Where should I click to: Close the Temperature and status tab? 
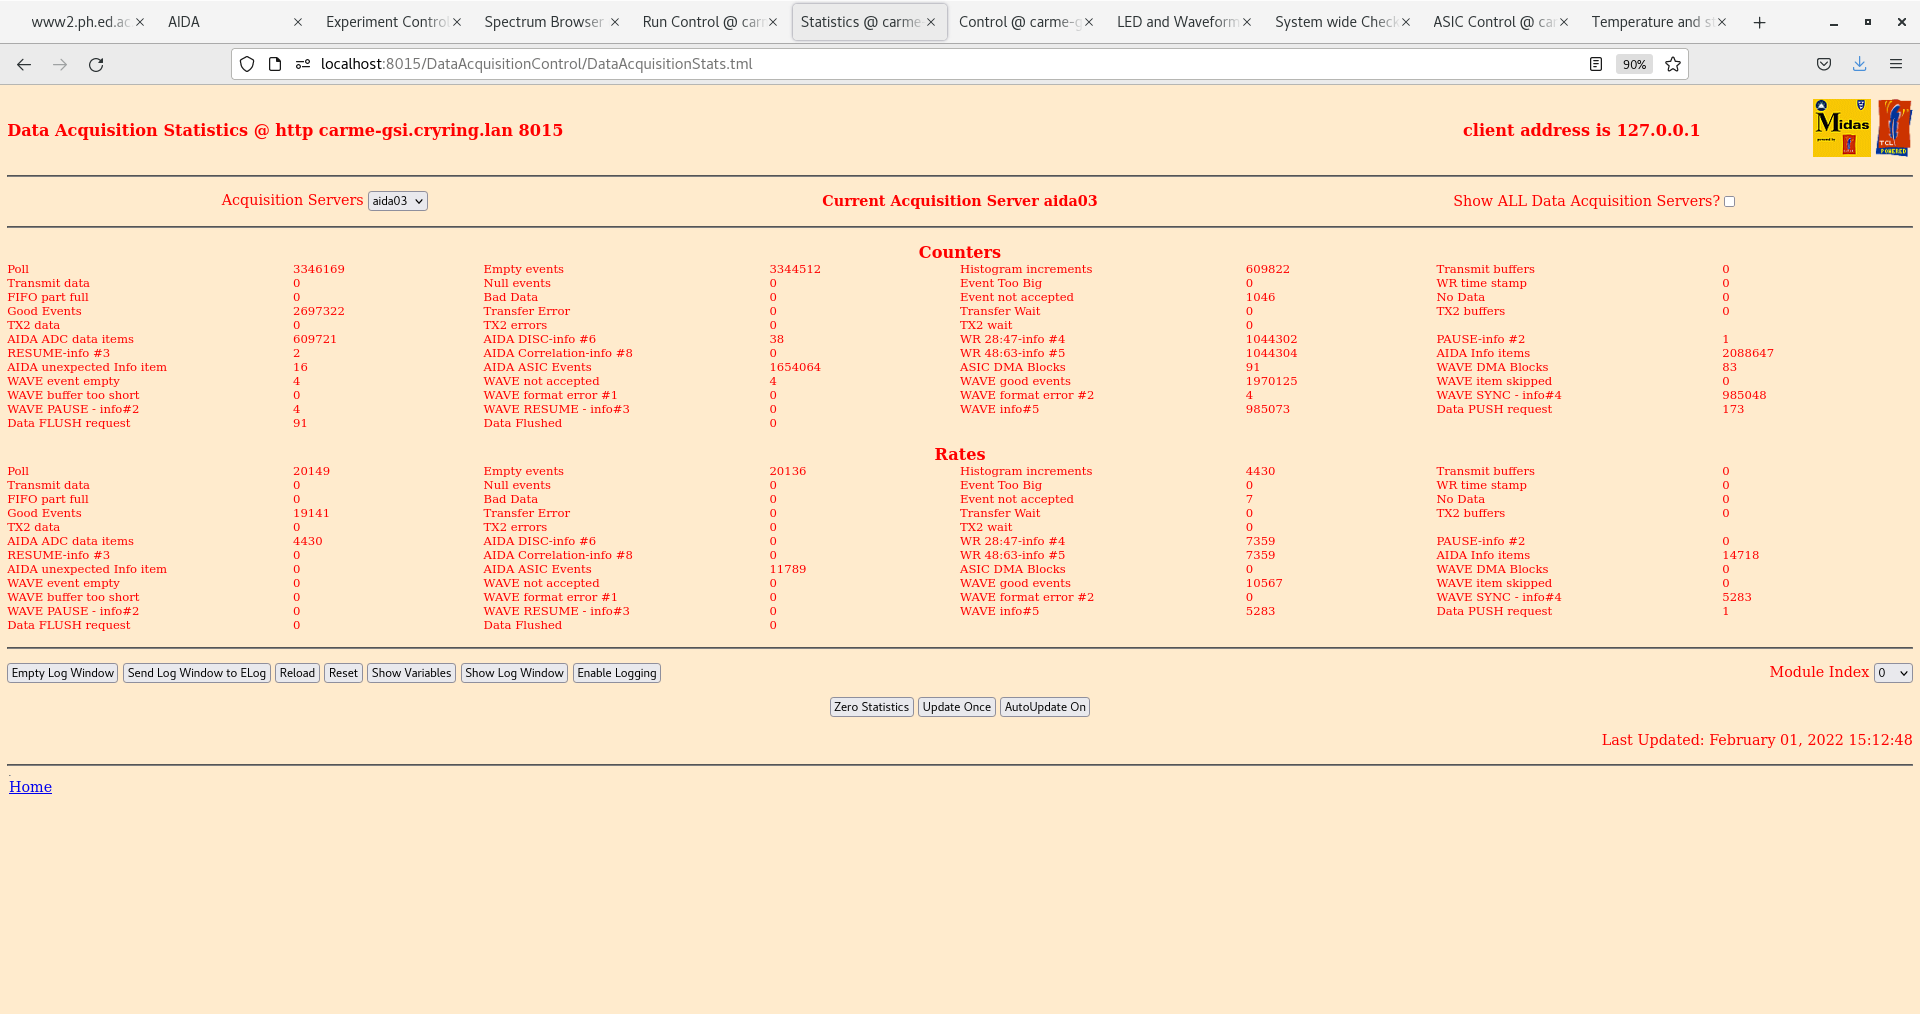click(x=1722, y=22)
